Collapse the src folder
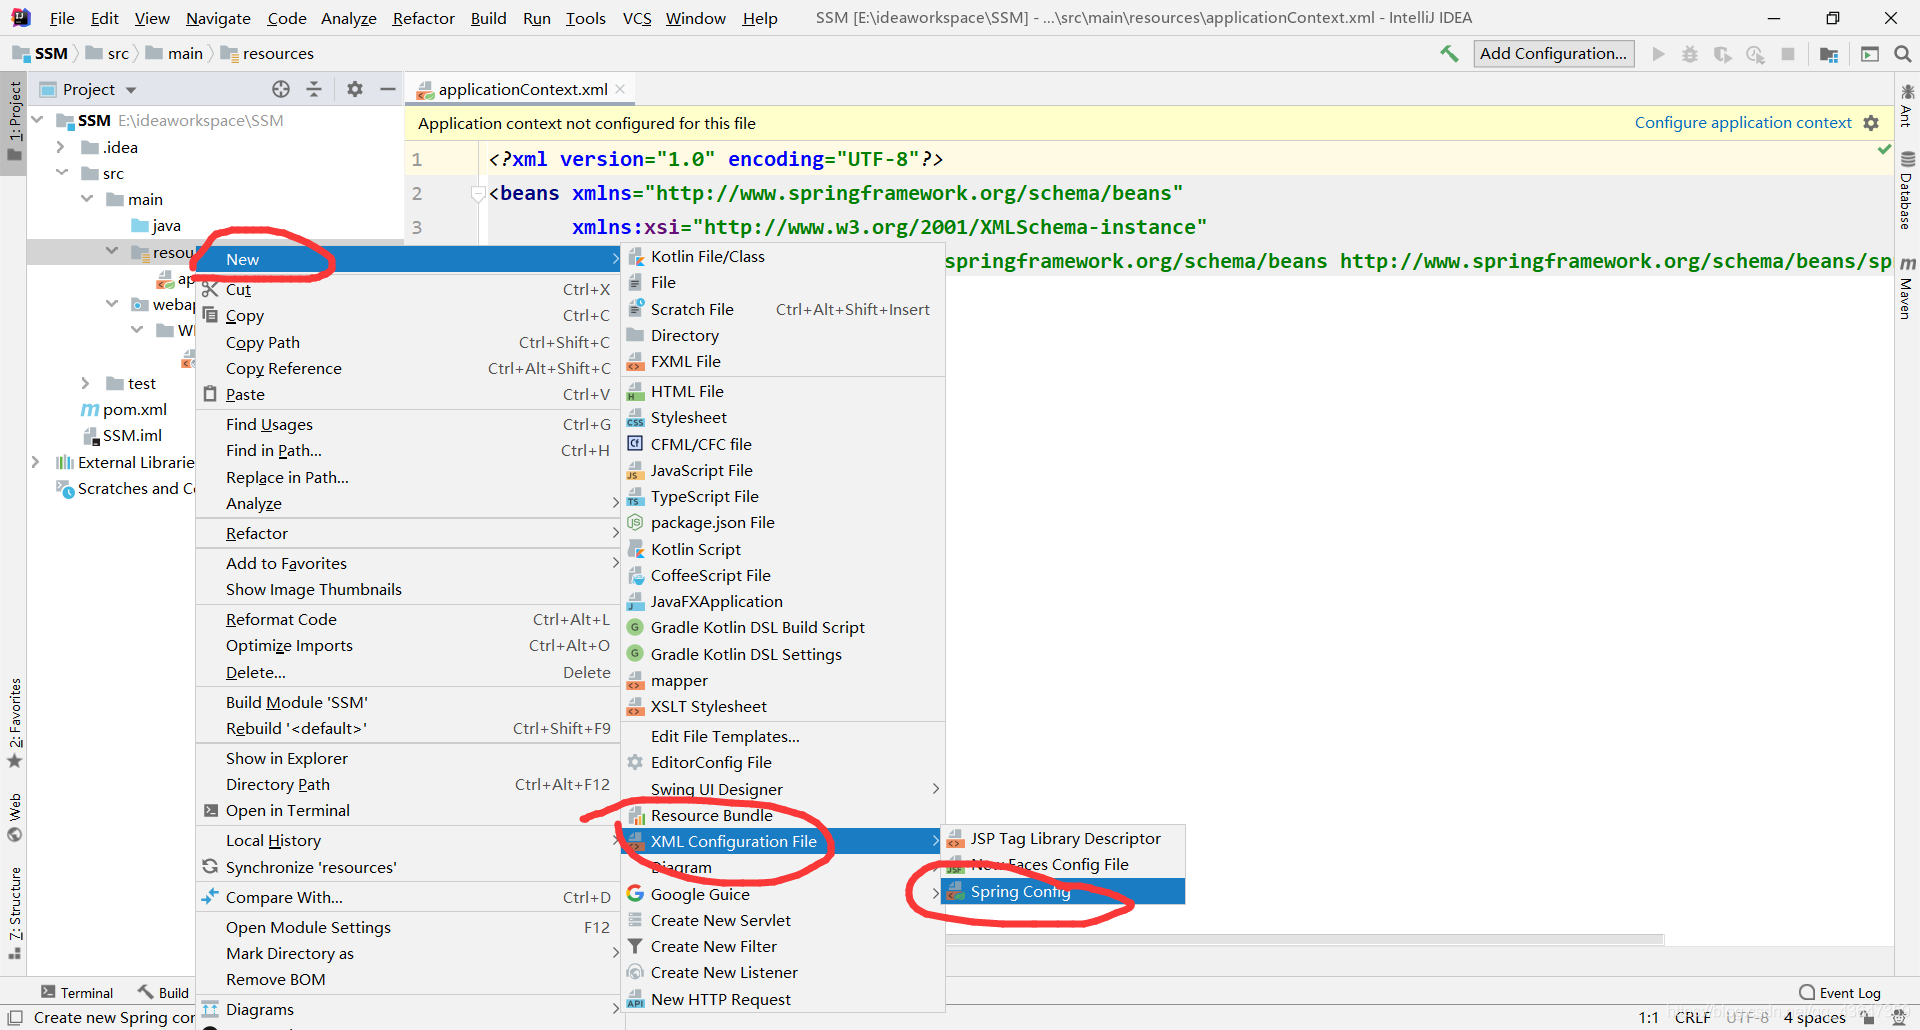The width and height of the screenshot is (1920, 1030). (x=61, y=173)
